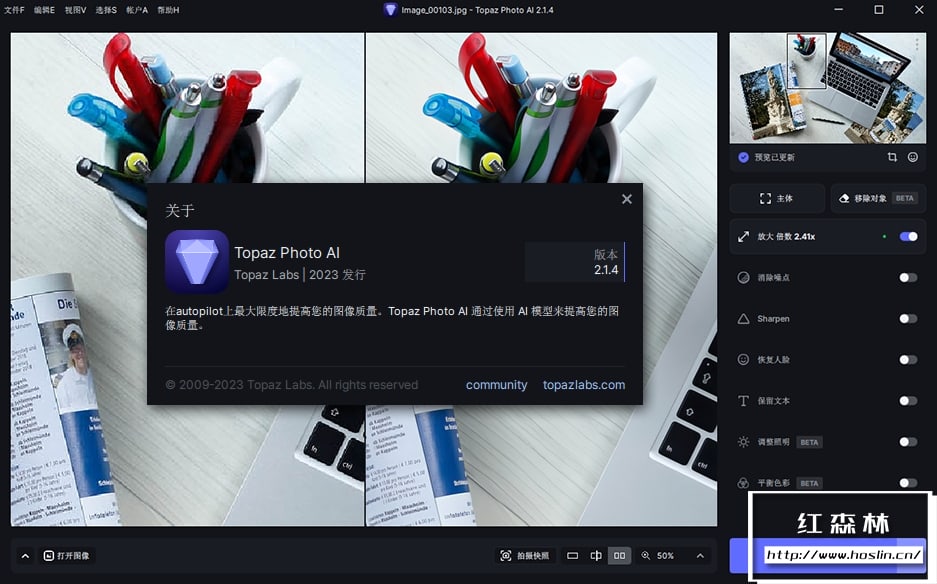Click the face smiley icon beside crop
Viewport: 937px width, 584px height.
click(912, 157)
